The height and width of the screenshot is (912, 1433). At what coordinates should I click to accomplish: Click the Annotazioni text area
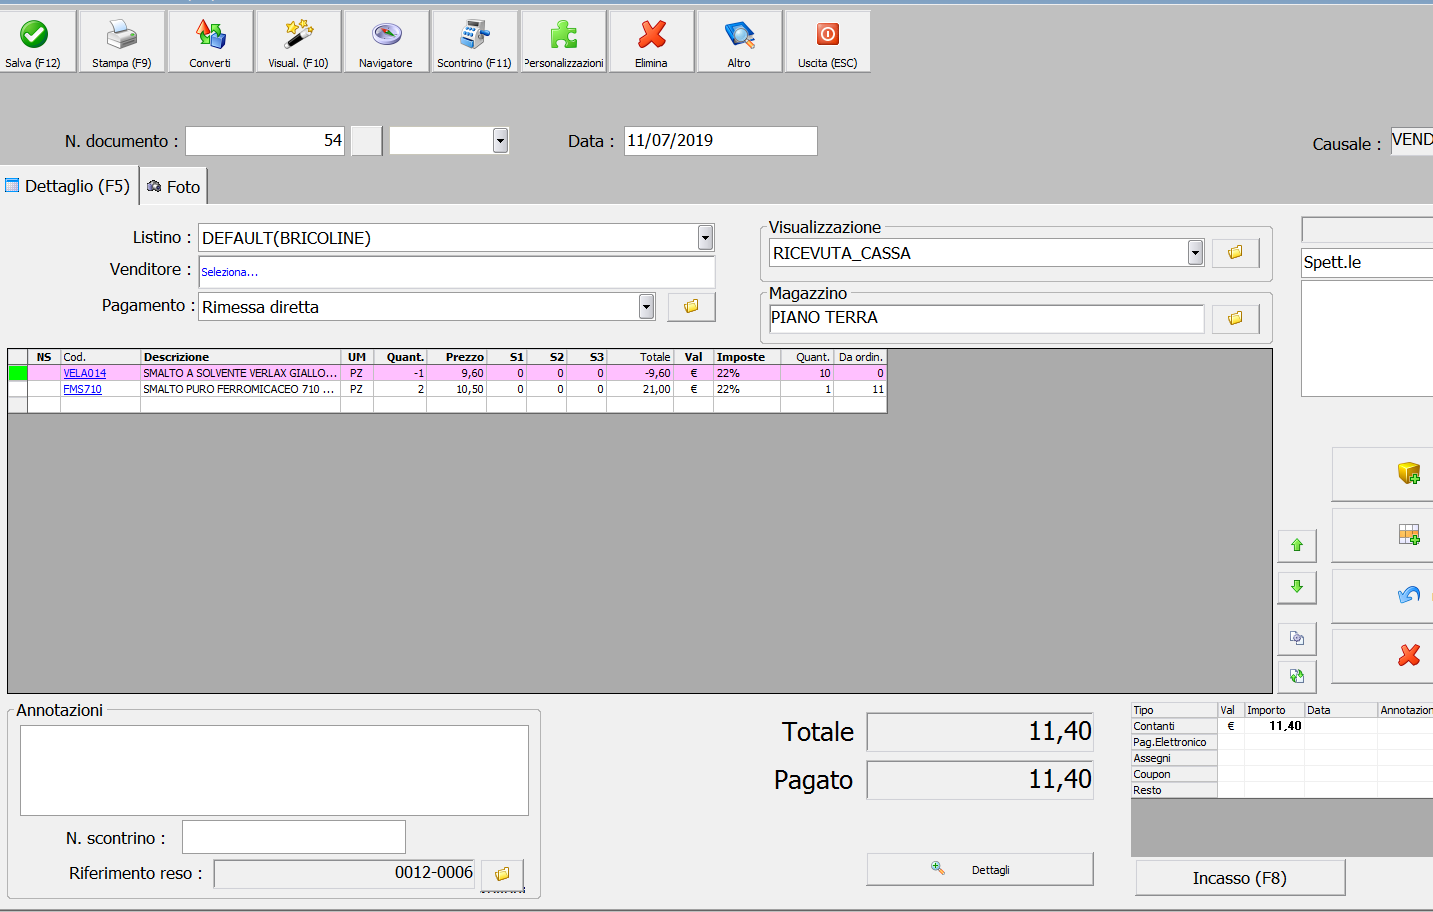click(x=274, y=770)
